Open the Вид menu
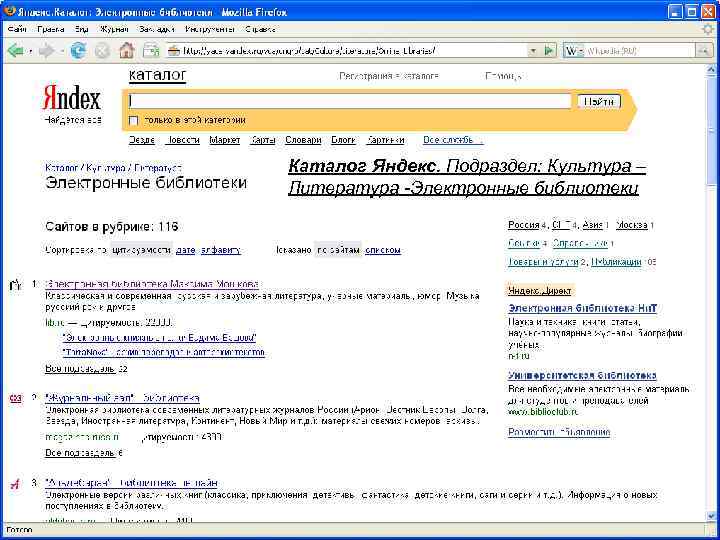The width and height of the screenshot is (720, 540). click(x=81, y=29)
